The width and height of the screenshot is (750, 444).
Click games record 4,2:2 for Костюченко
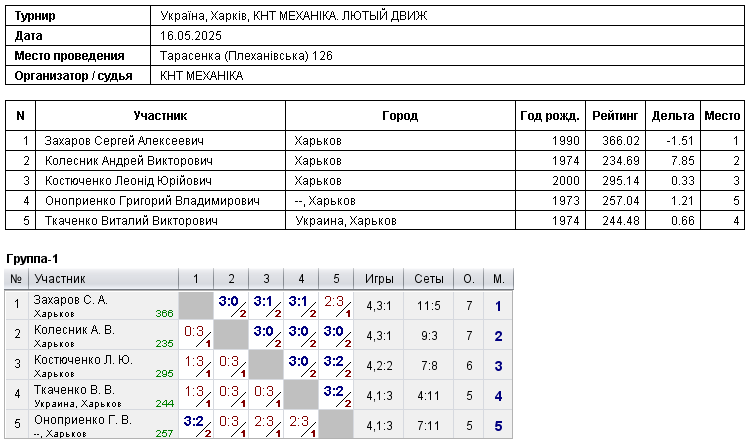379,366
